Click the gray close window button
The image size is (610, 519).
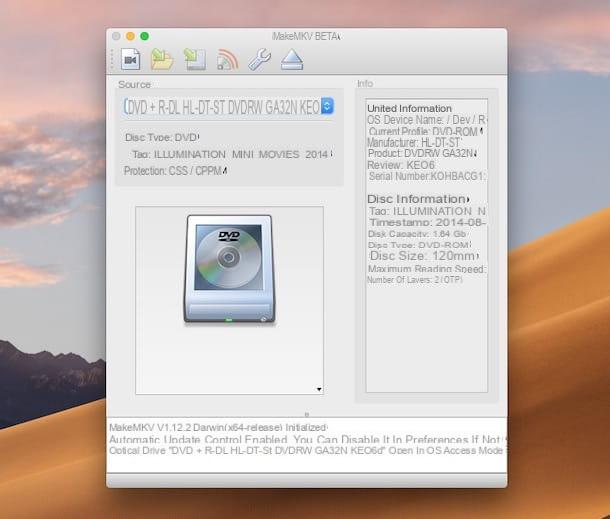116,36
